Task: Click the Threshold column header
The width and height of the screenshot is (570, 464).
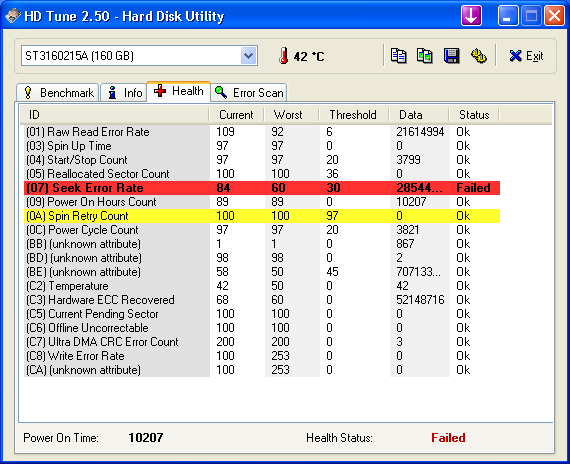Action: click(x=354, y=115)
